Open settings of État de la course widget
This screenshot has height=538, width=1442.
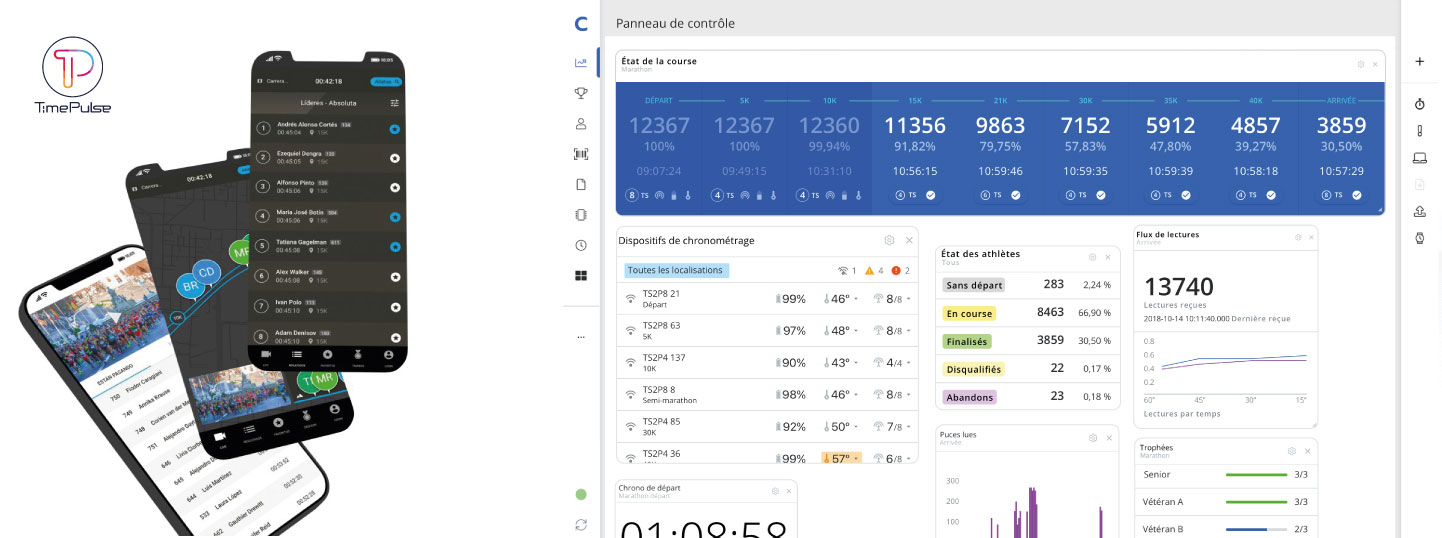coord(1361,64)
